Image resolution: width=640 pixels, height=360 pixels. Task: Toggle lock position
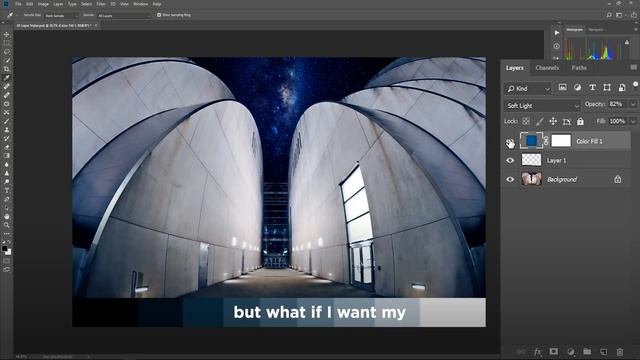(x=553, y=121)
